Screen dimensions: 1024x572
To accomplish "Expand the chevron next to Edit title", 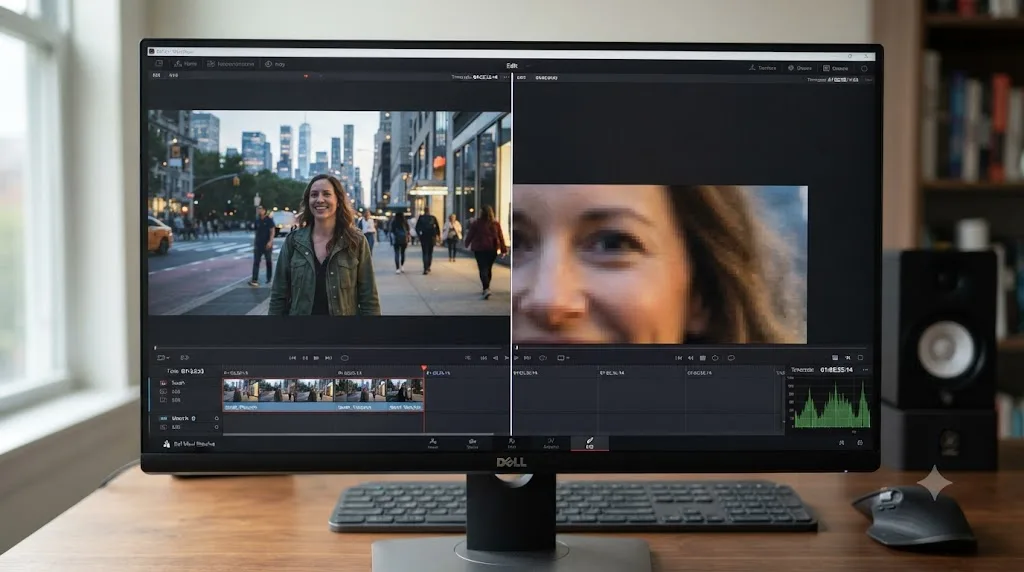I will [x=528, y=66].
